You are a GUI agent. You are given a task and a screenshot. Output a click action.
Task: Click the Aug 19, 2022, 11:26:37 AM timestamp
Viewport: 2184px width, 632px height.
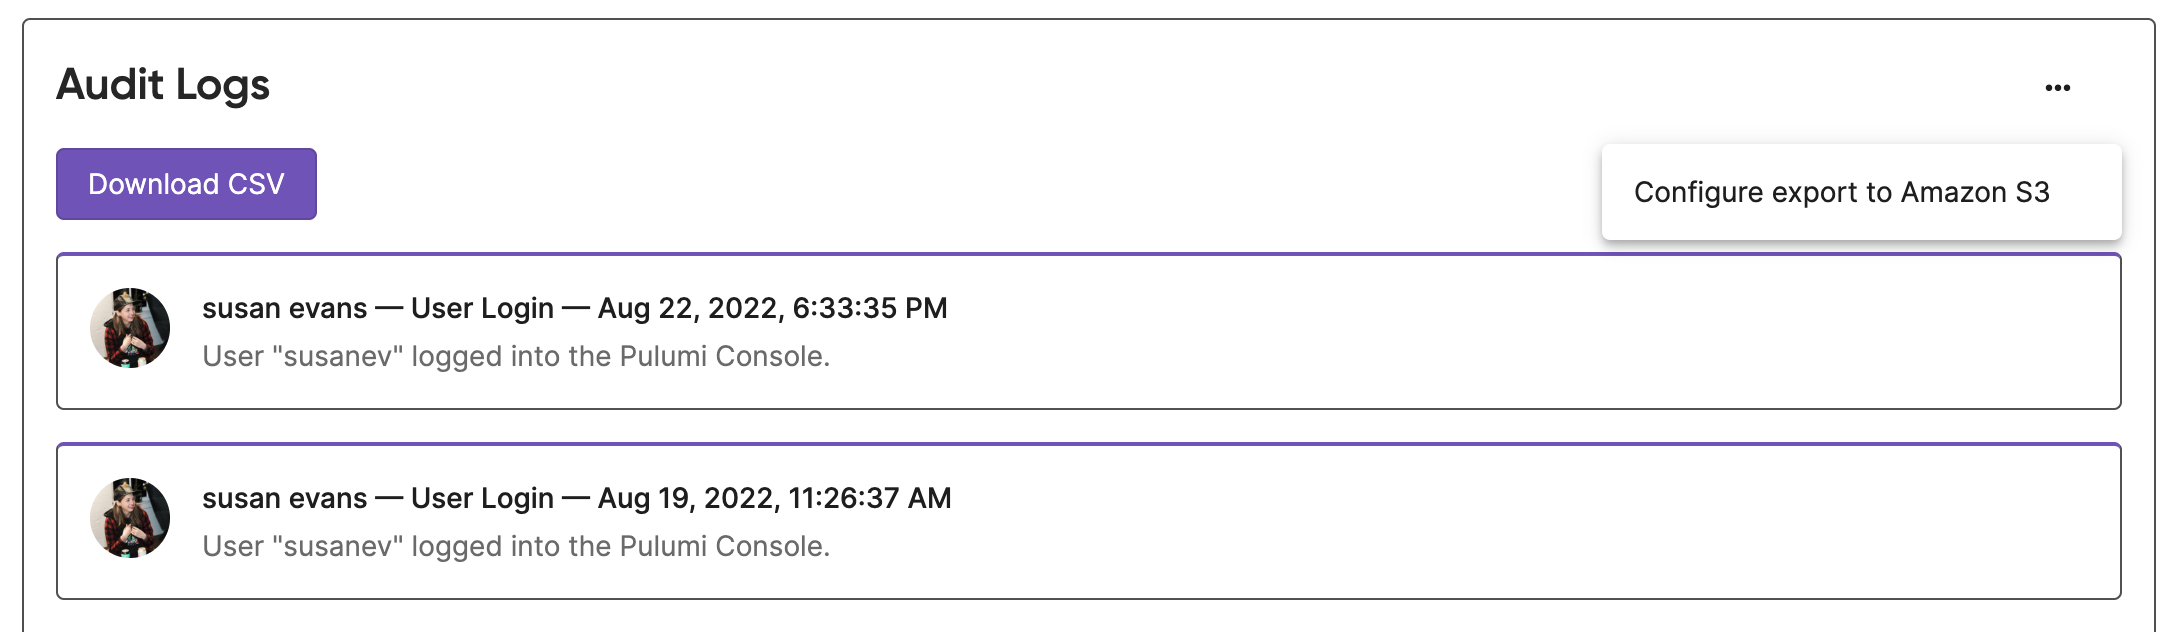(x=774, y=498)
